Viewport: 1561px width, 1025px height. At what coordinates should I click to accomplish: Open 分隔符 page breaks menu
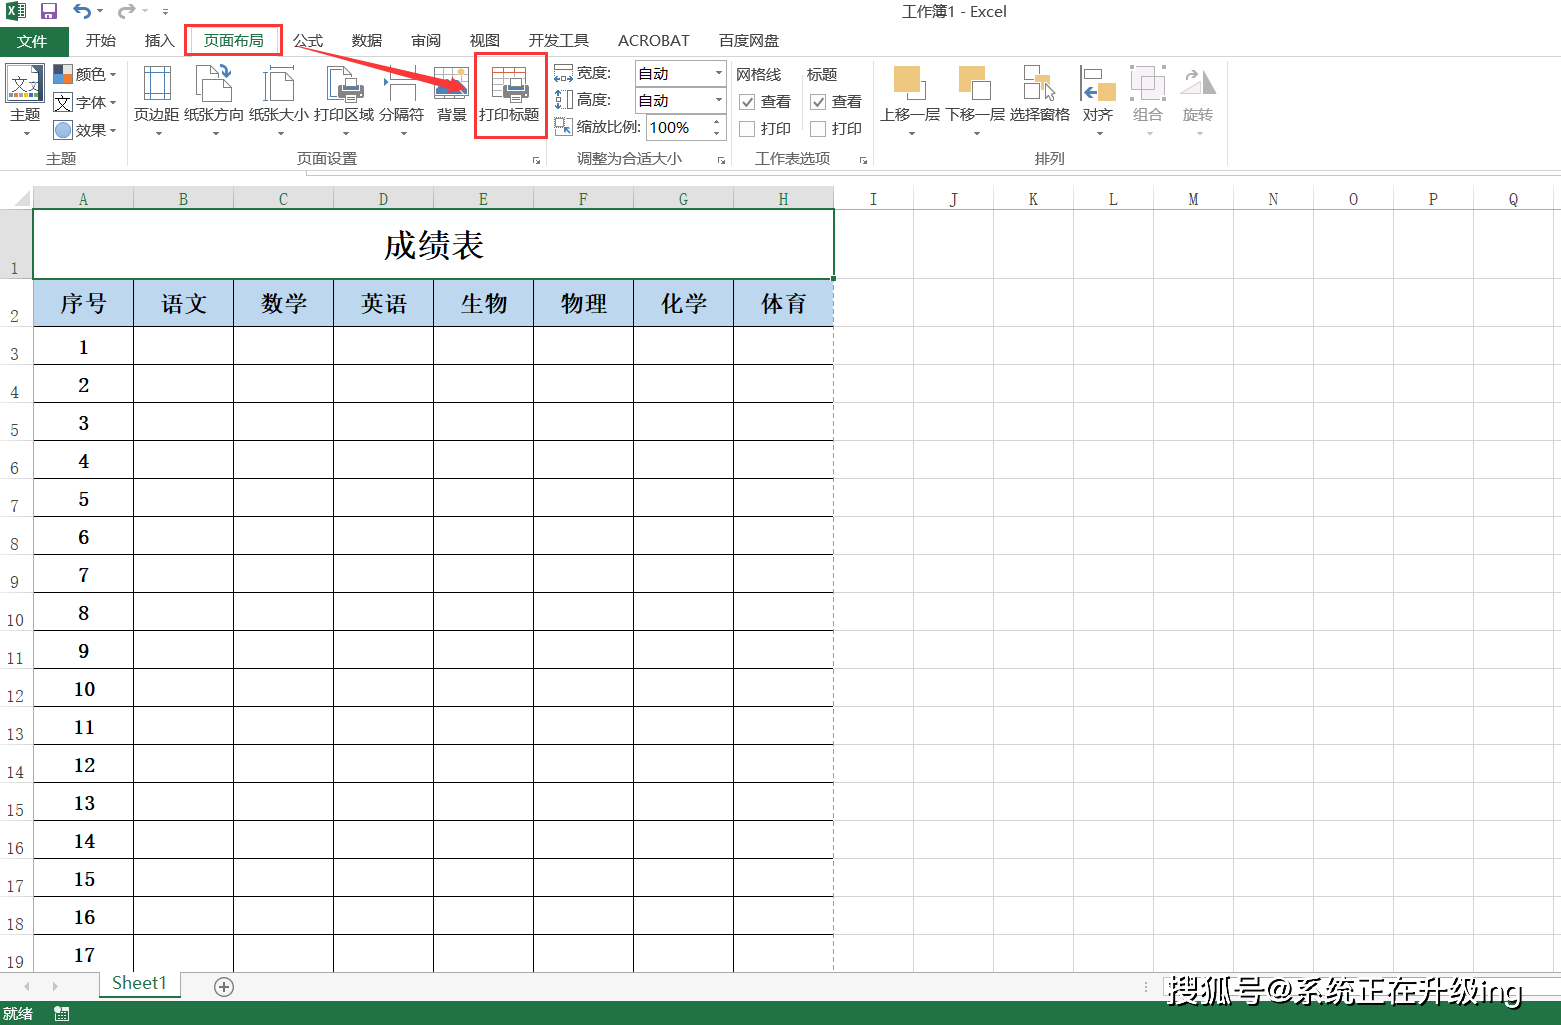coord(402,100)
